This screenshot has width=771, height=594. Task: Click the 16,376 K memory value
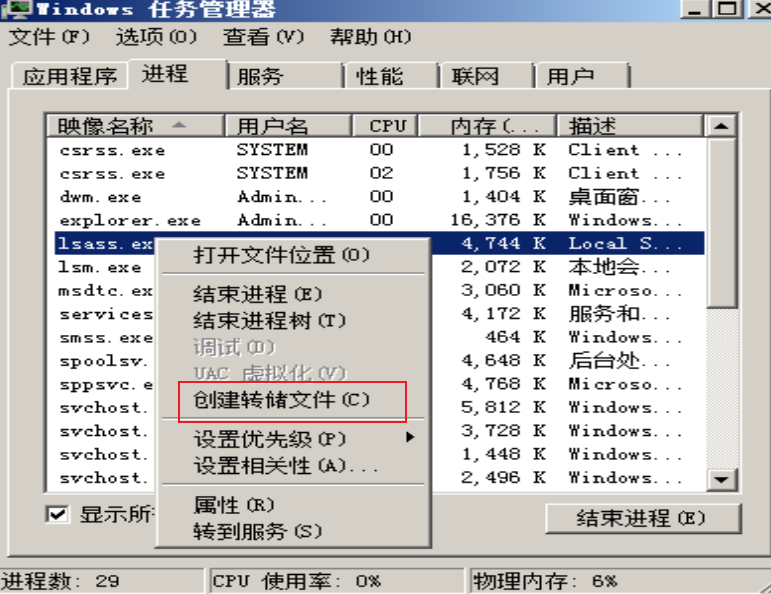(x=499, y=220)
